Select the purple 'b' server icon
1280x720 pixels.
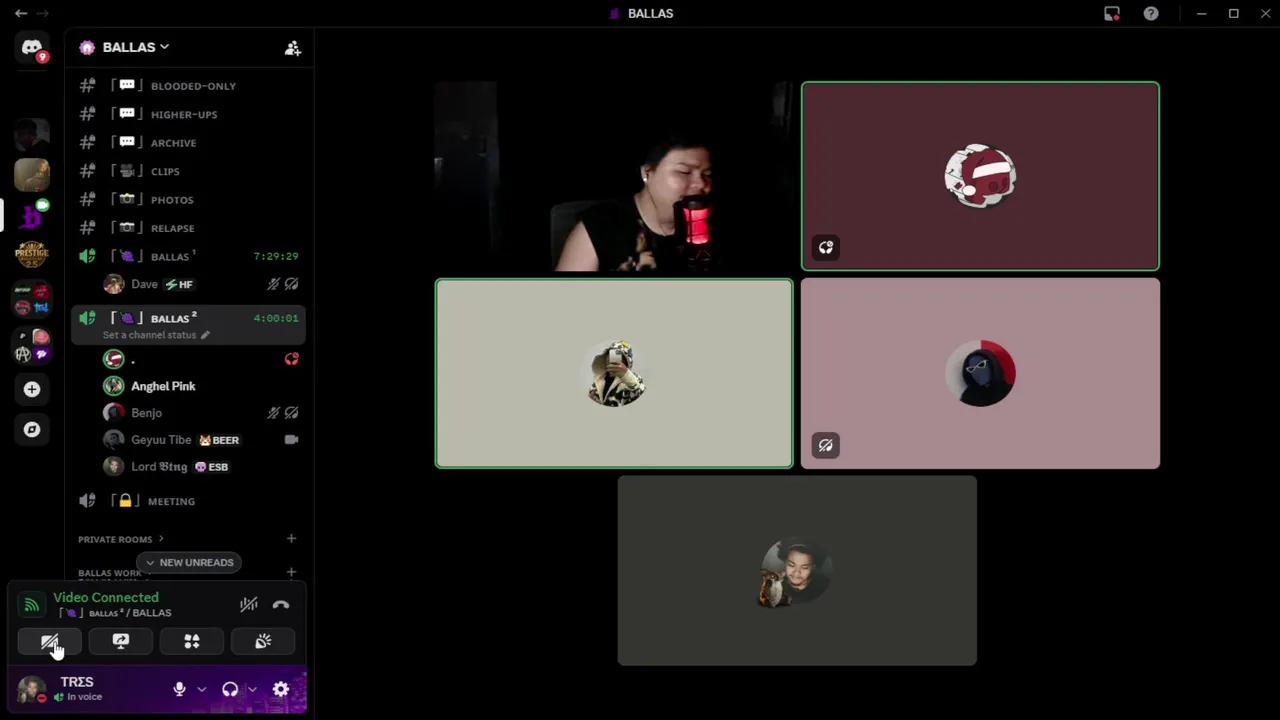click(32, 215)
